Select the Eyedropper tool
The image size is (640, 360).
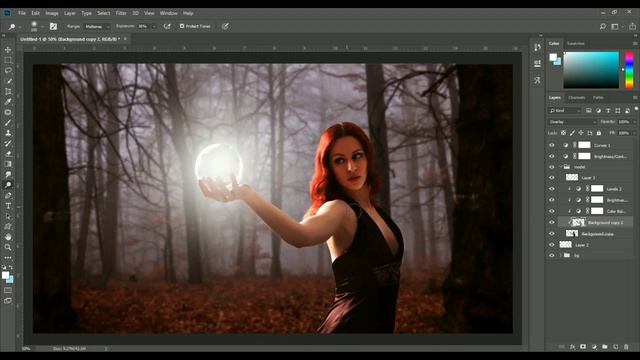pos(8,102)
